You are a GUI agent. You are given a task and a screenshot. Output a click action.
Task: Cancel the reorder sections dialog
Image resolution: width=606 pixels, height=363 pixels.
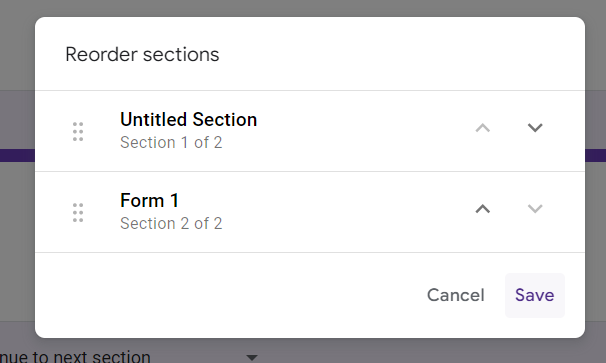tap(455, 295)
